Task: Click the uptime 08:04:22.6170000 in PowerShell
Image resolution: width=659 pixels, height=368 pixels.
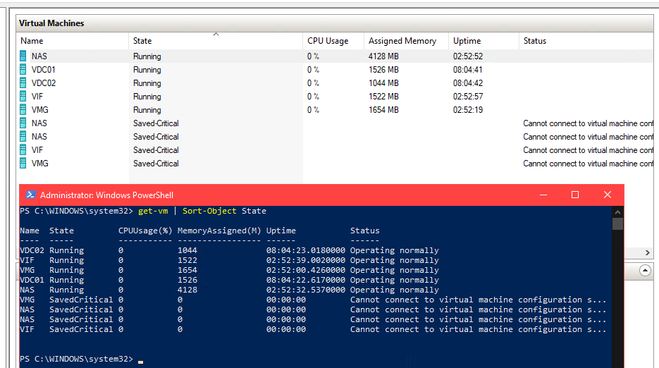Action: tap(306, 280)
